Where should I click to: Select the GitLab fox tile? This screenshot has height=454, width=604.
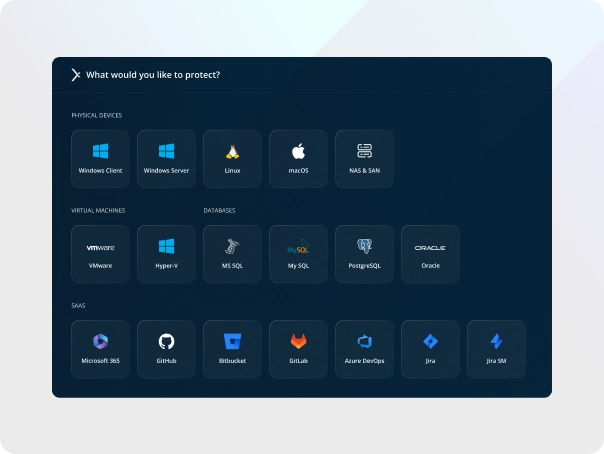point(299,349)
